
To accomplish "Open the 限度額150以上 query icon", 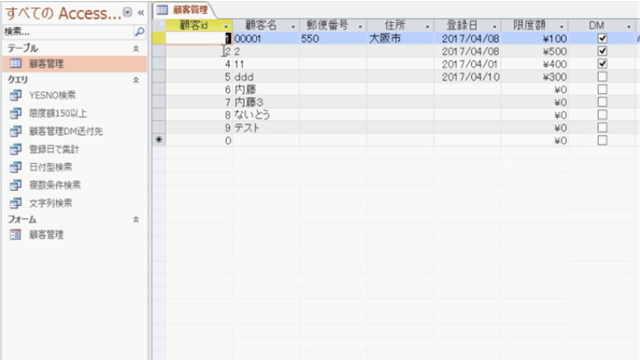I will click(16, 113).
